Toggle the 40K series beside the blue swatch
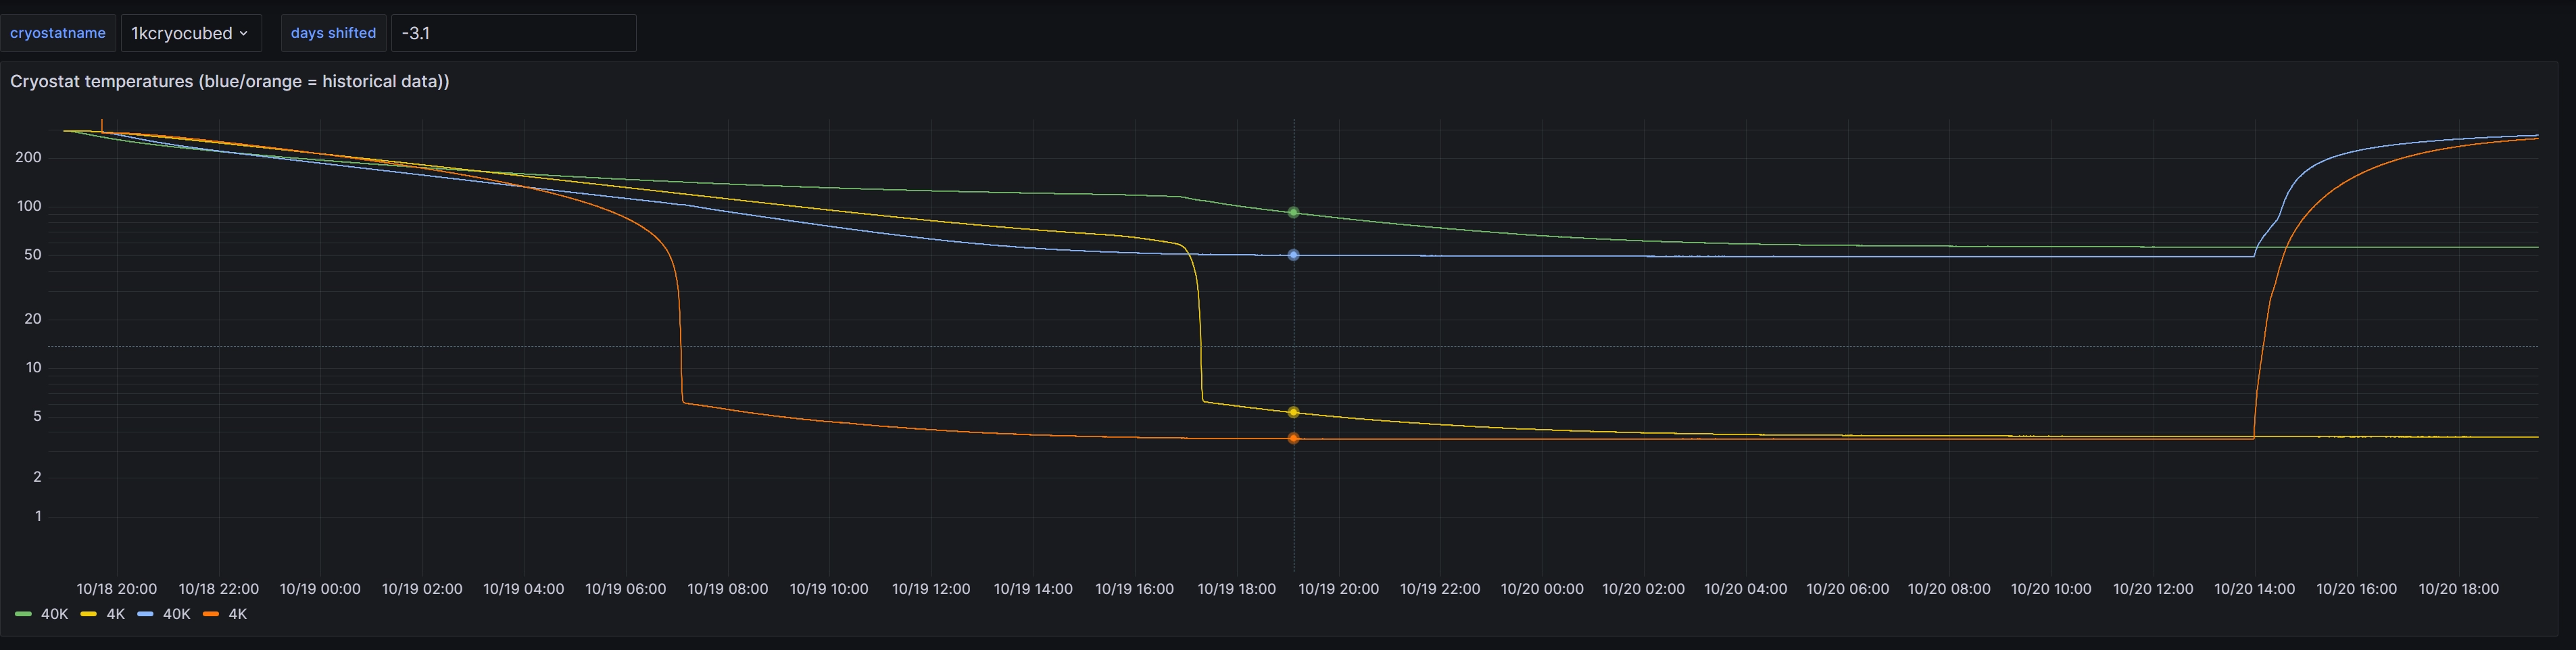The height and width of the screenshot is (650, 2576). (176, 614)
